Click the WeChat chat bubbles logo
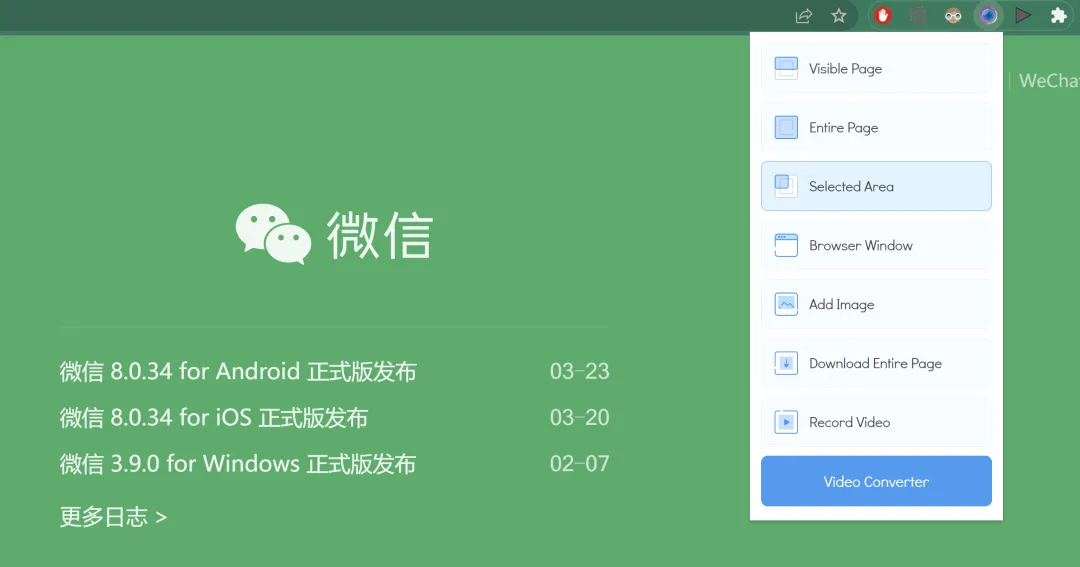 coord(273,234)
